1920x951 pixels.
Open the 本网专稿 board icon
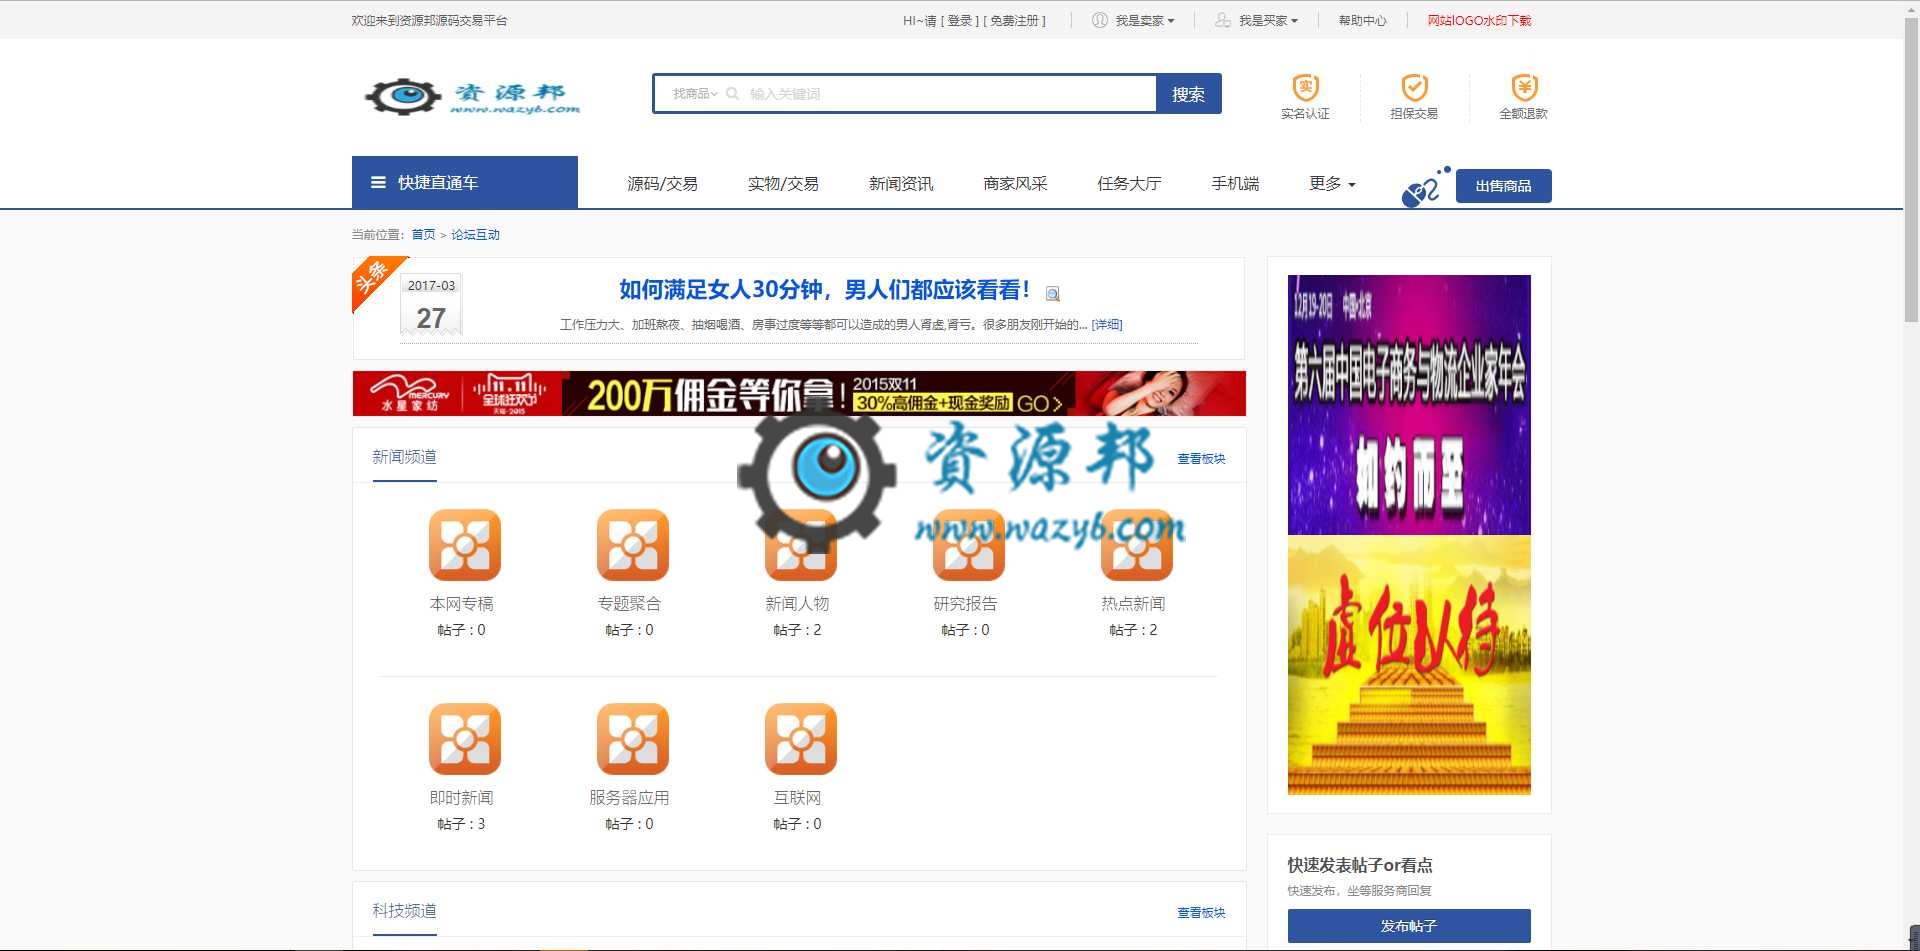(x=465, y=545)
